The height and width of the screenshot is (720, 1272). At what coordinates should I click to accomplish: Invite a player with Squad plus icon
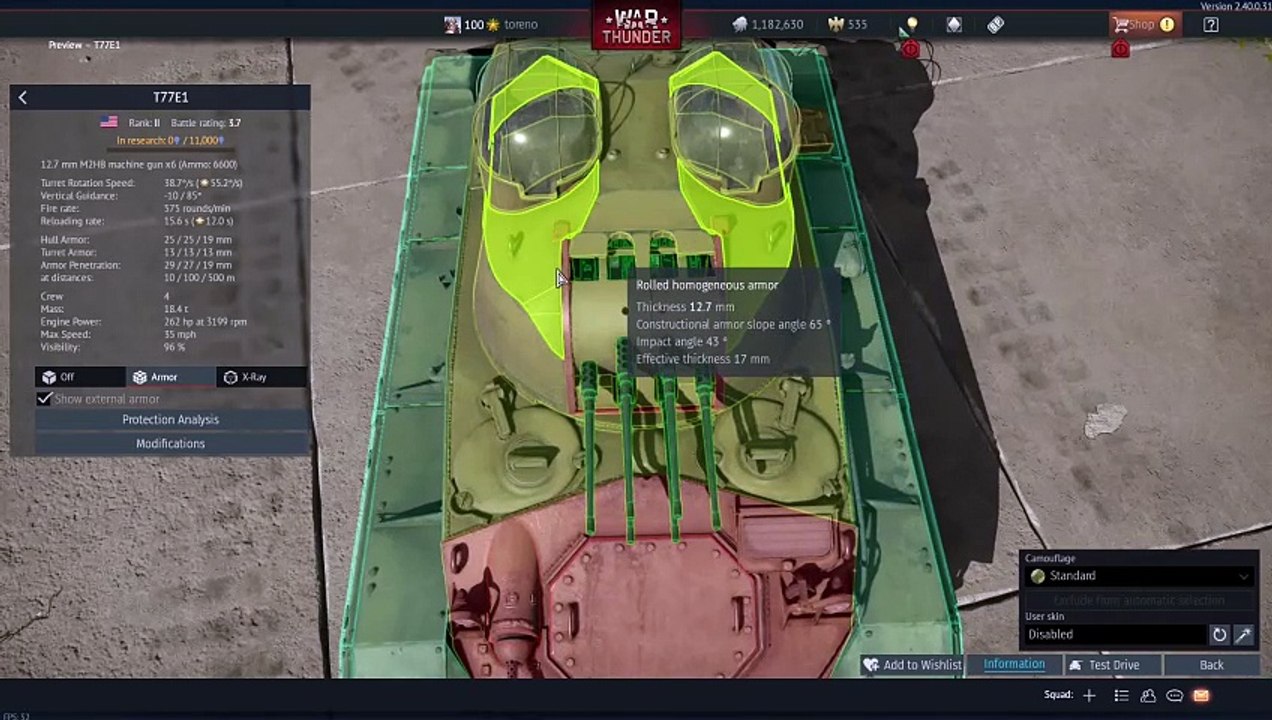tap(1089, 695)
